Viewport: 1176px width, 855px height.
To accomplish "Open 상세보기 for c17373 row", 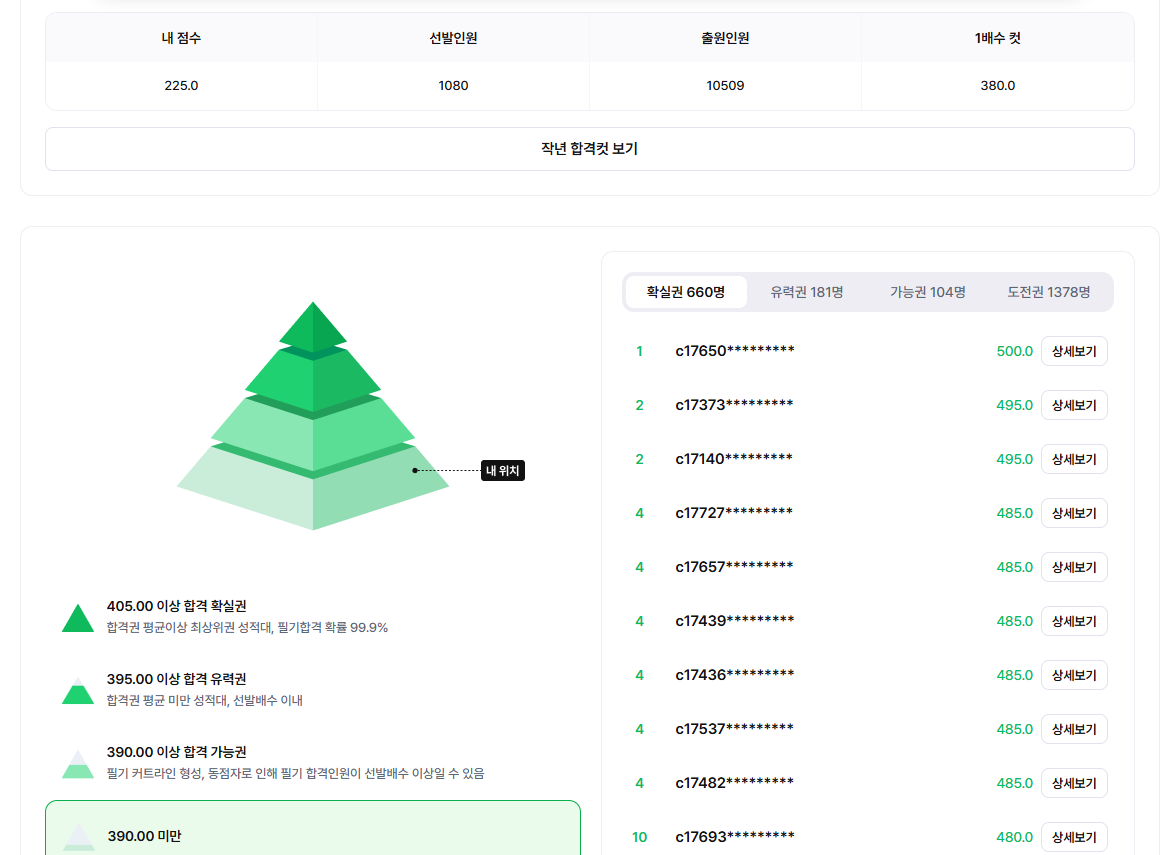I will pyautogui.click(x=1074, y=405).
